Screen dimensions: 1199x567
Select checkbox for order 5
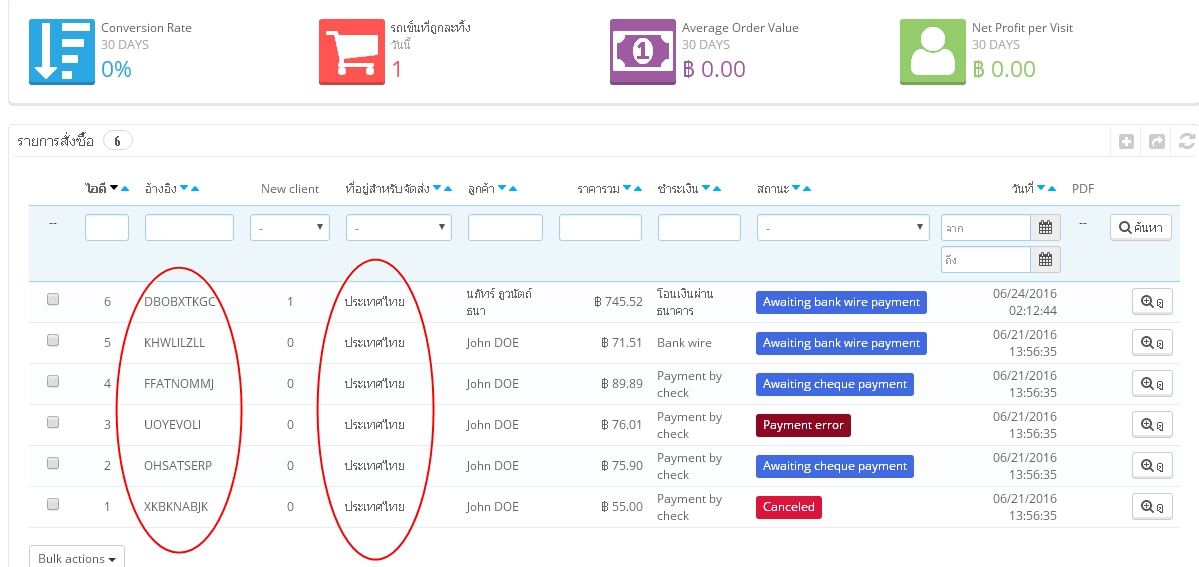[53, 341]
